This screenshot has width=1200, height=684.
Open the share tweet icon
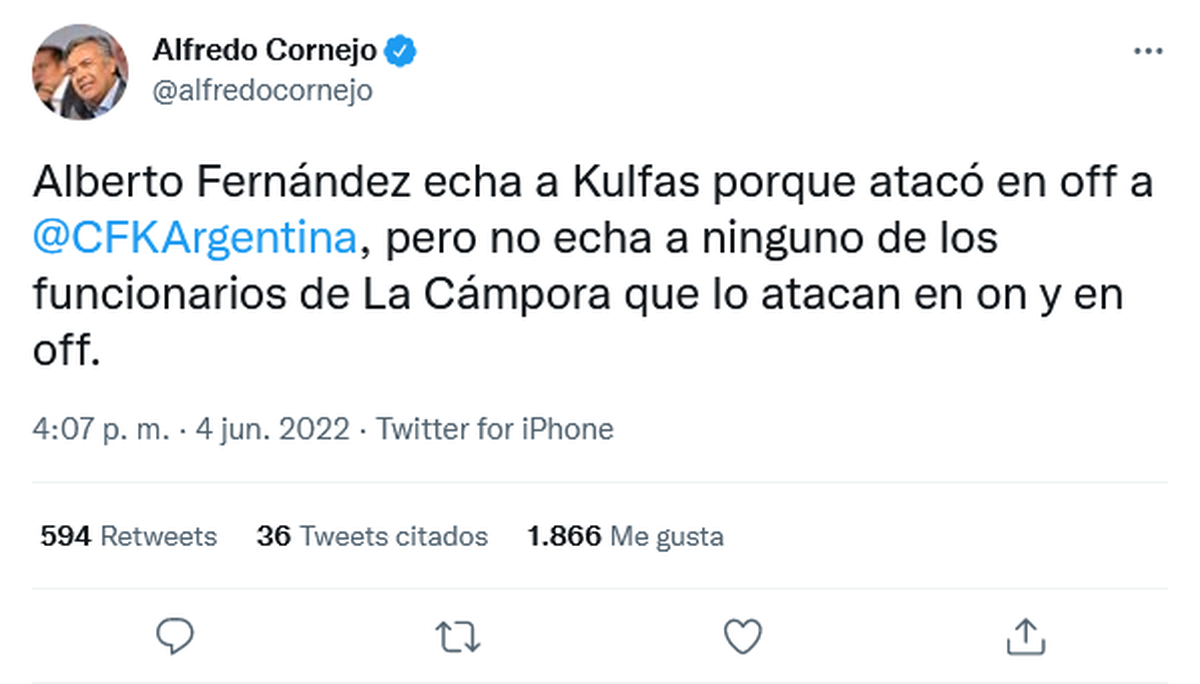pos(1025,635)
